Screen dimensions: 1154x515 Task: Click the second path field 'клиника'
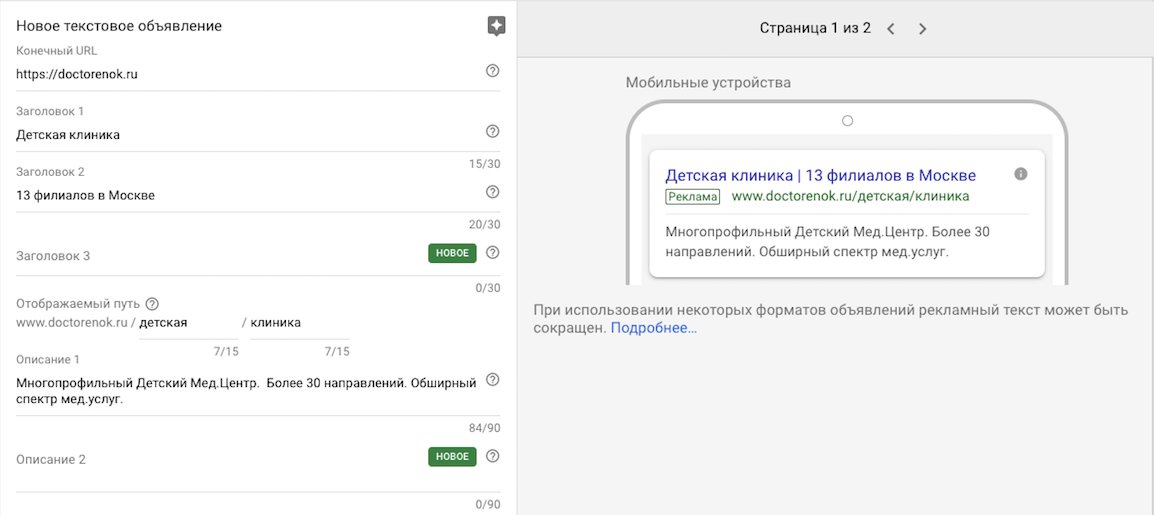click(x=300, y=323)
